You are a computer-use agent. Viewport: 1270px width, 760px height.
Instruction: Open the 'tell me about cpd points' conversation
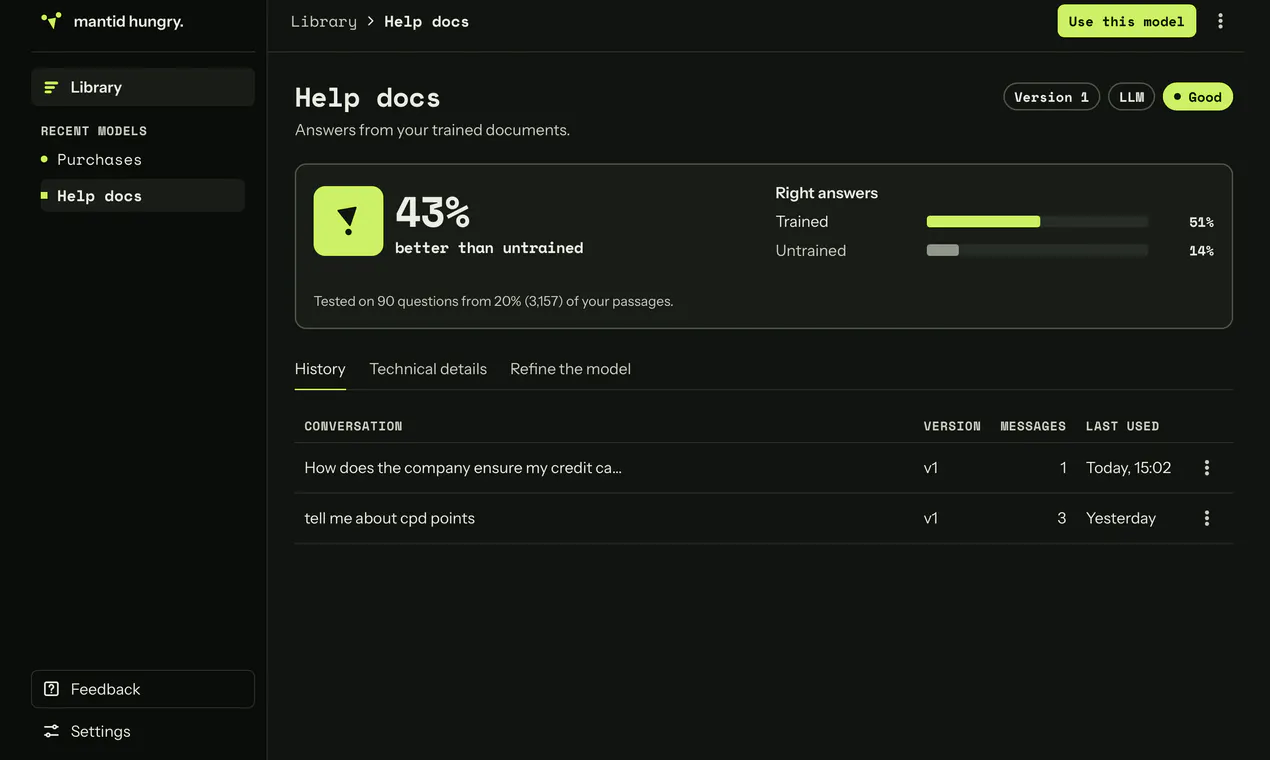tap(764, 518)
